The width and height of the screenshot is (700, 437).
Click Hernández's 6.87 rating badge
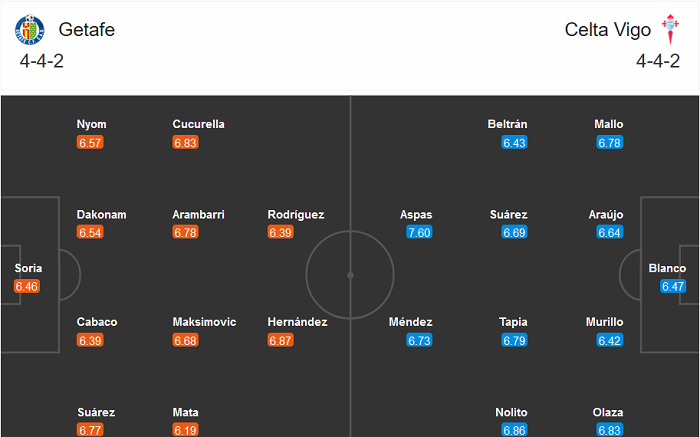tap(281, 341)
